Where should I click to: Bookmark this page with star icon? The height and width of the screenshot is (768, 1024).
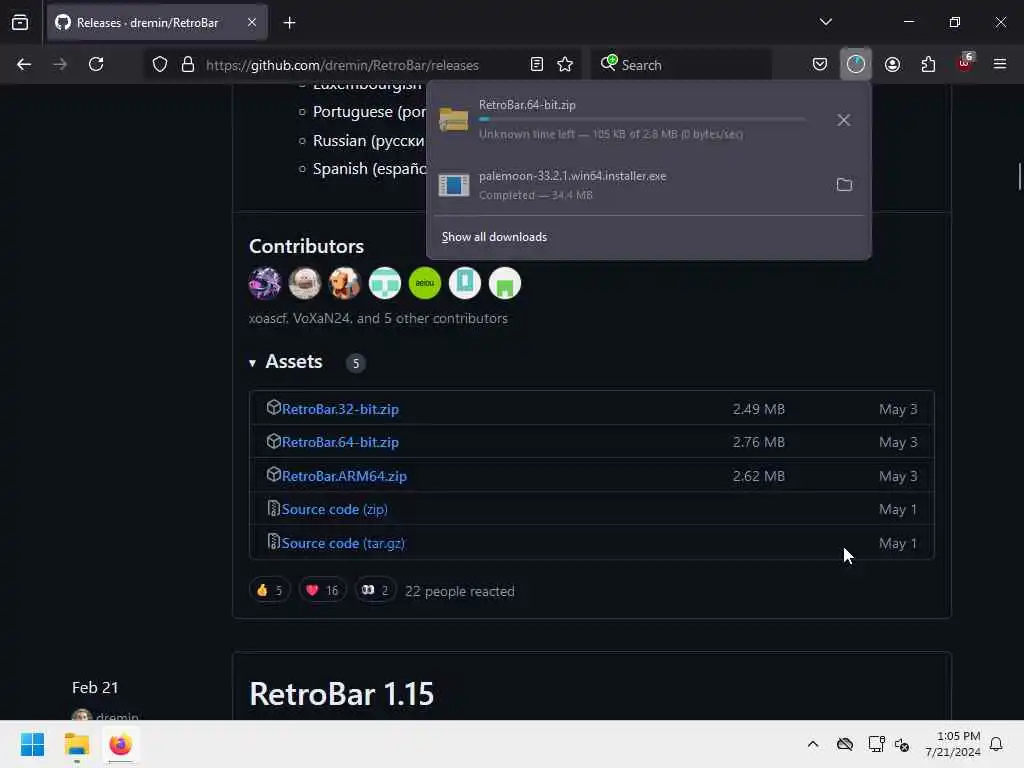(x=565, y=64)
